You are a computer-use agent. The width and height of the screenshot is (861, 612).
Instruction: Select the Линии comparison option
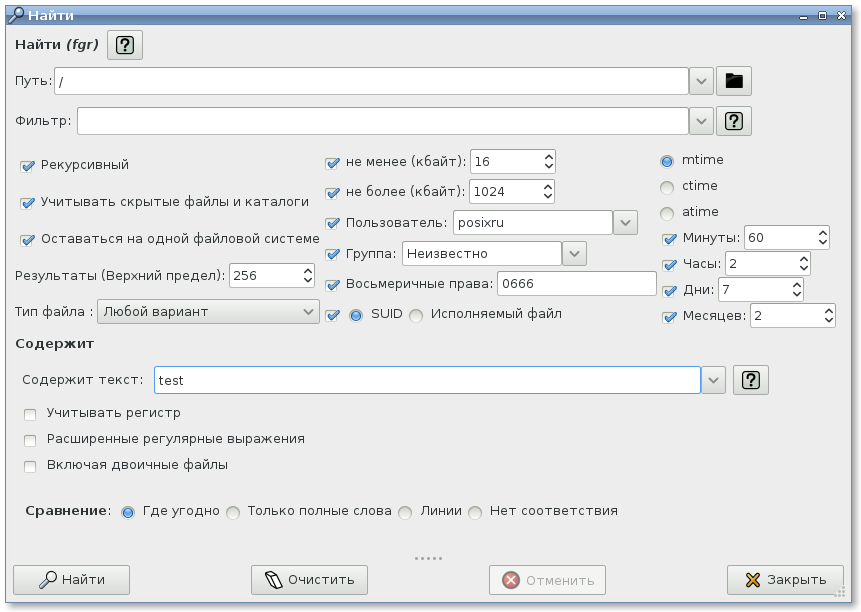point(405,513)
